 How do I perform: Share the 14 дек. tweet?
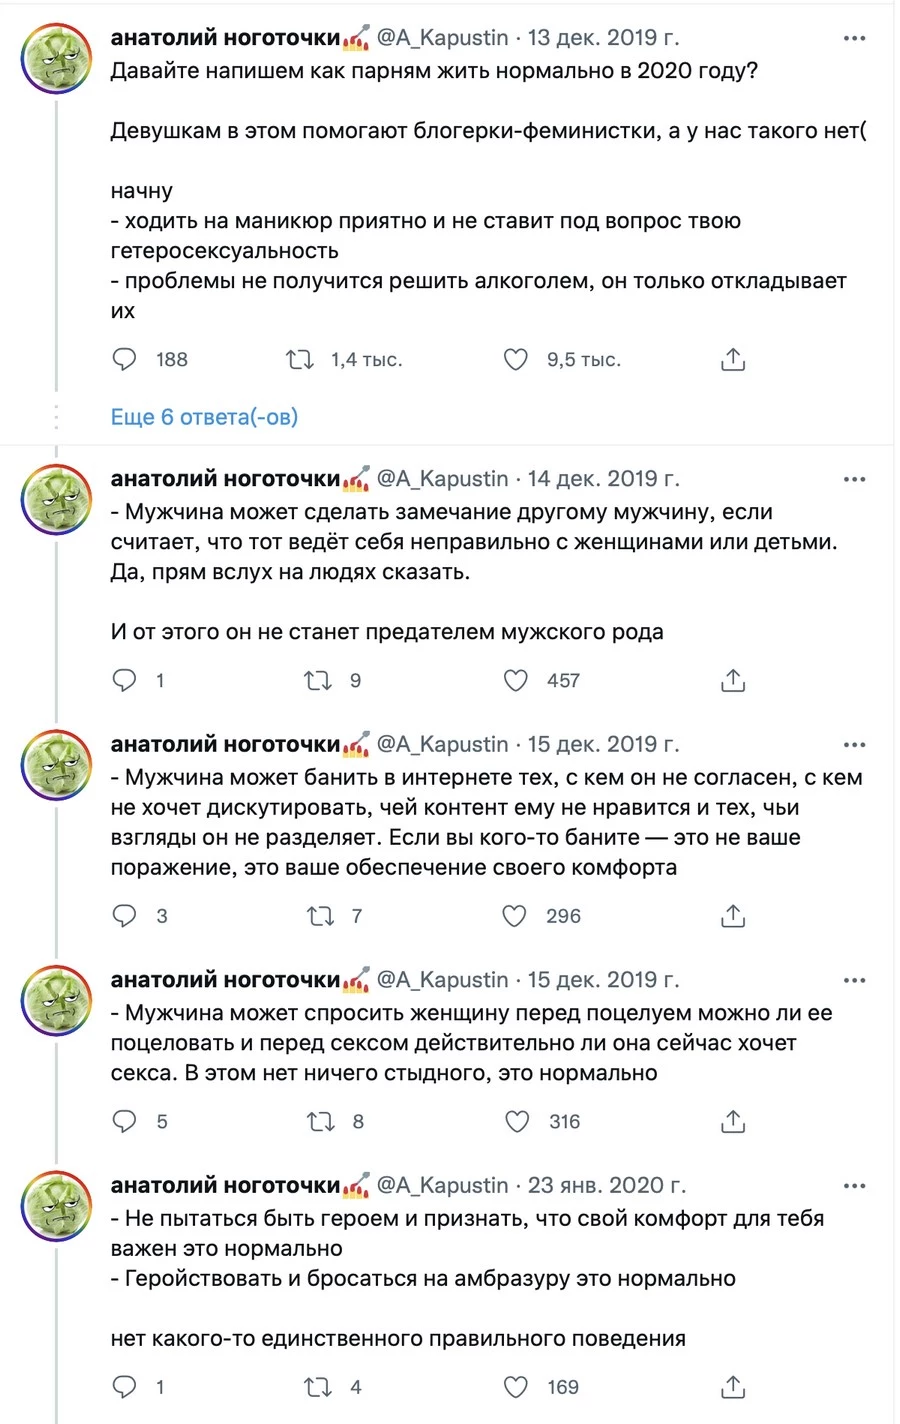click(x=732, y=680)
